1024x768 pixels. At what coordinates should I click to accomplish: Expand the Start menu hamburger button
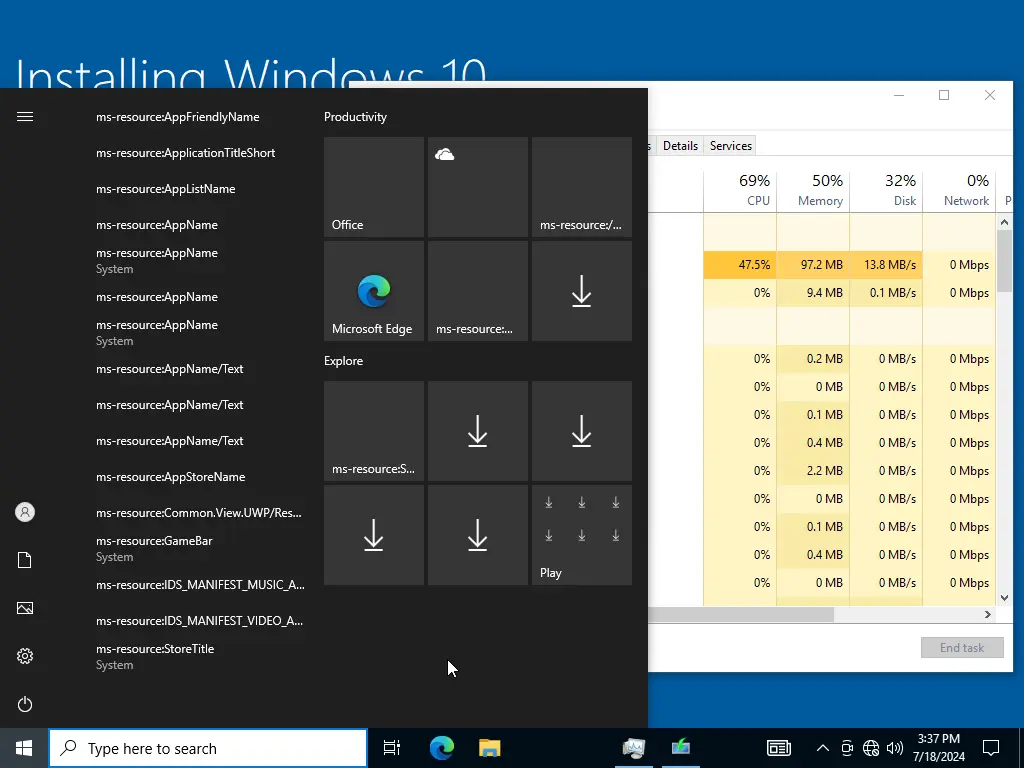(25, 117)
